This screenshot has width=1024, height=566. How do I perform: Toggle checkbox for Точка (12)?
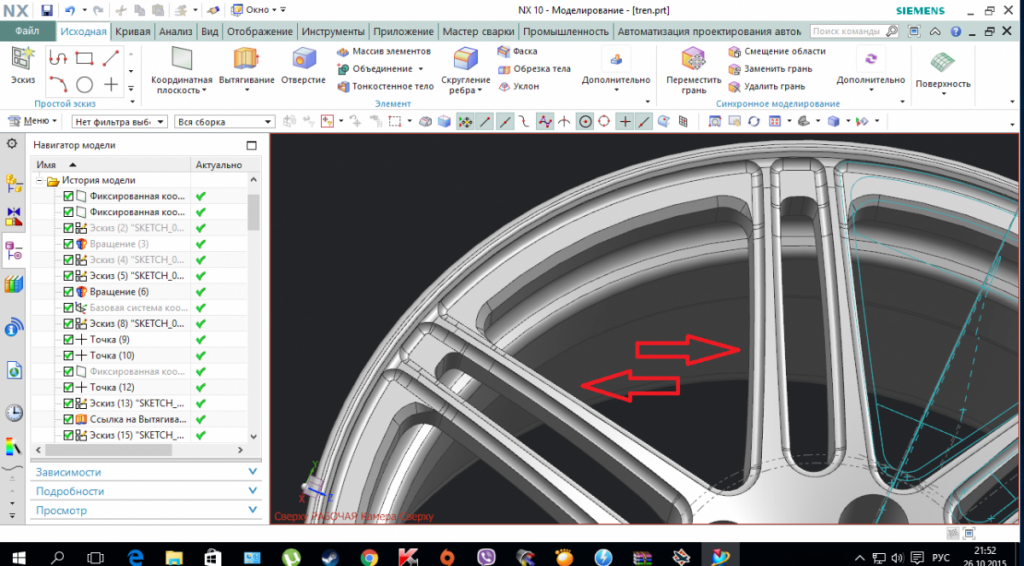pyautogui.click(x=68, y=387)
